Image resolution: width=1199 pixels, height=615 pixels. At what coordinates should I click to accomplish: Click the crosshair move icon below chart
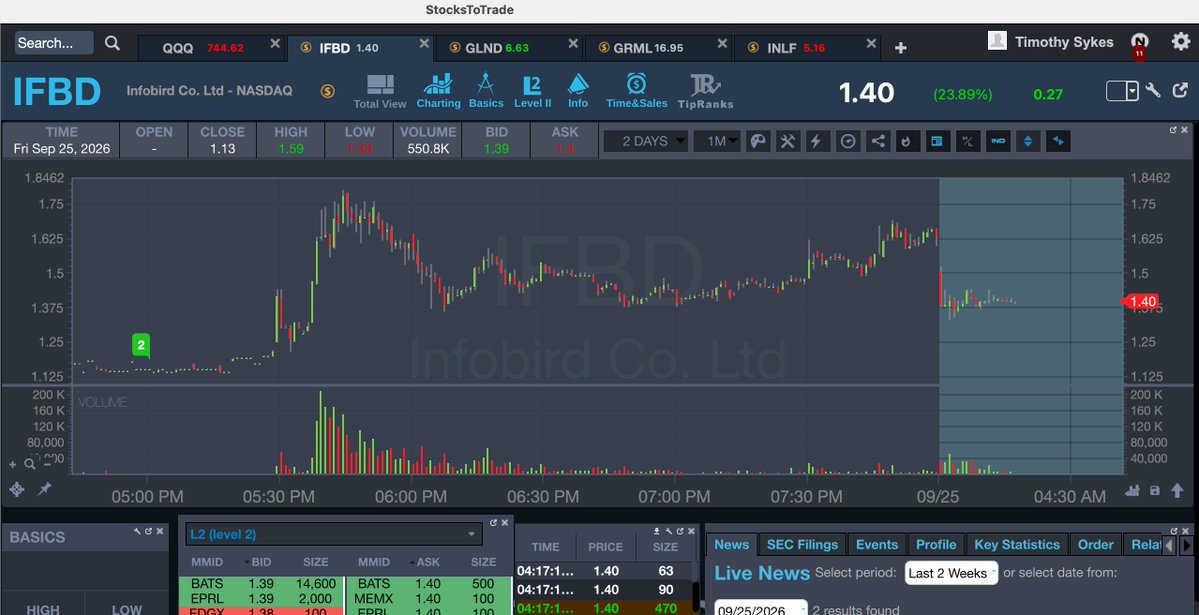[x=17, y=490]
